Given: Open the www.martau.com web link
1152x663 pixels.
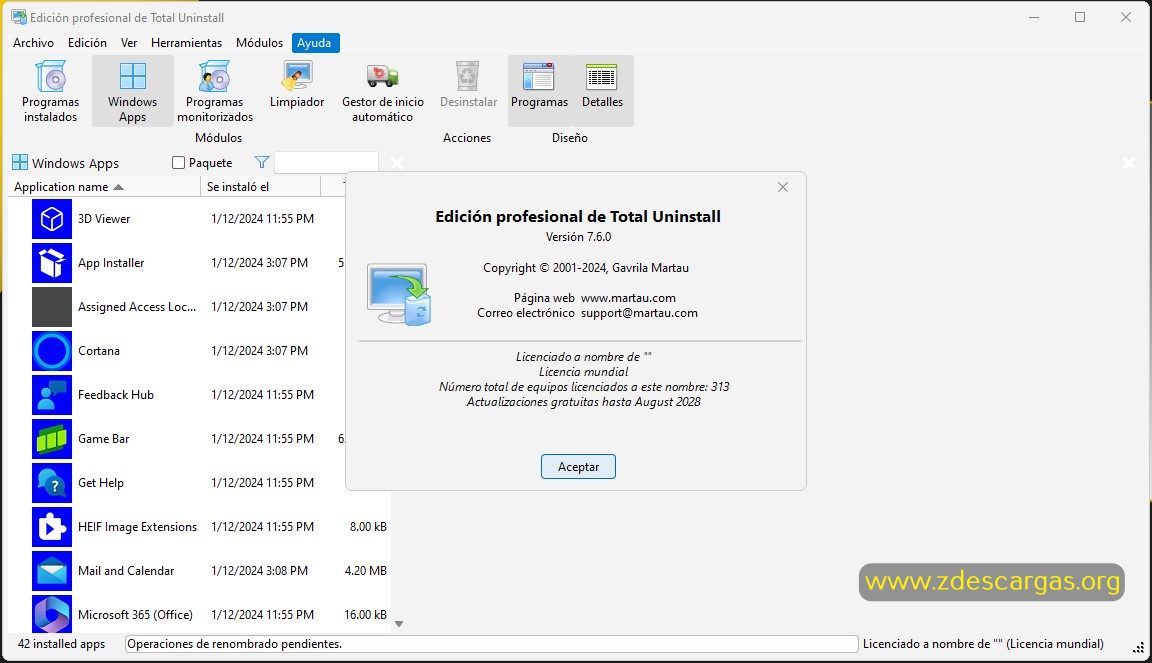Looking at the screenshot, I should pos(628,298).
